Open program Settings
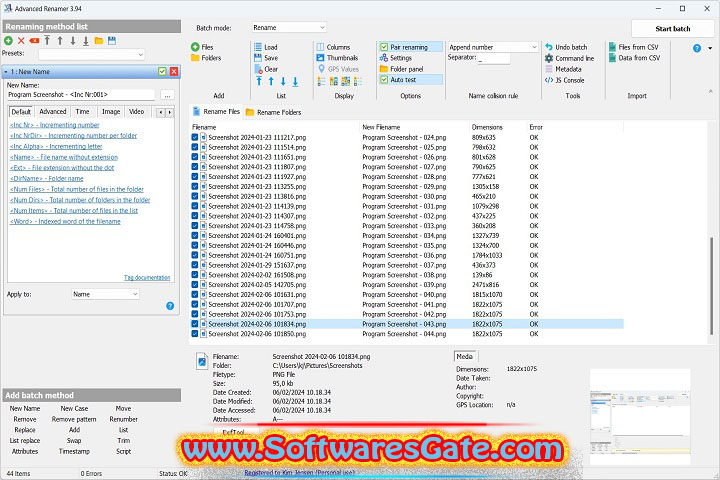 tap(395, 58)
